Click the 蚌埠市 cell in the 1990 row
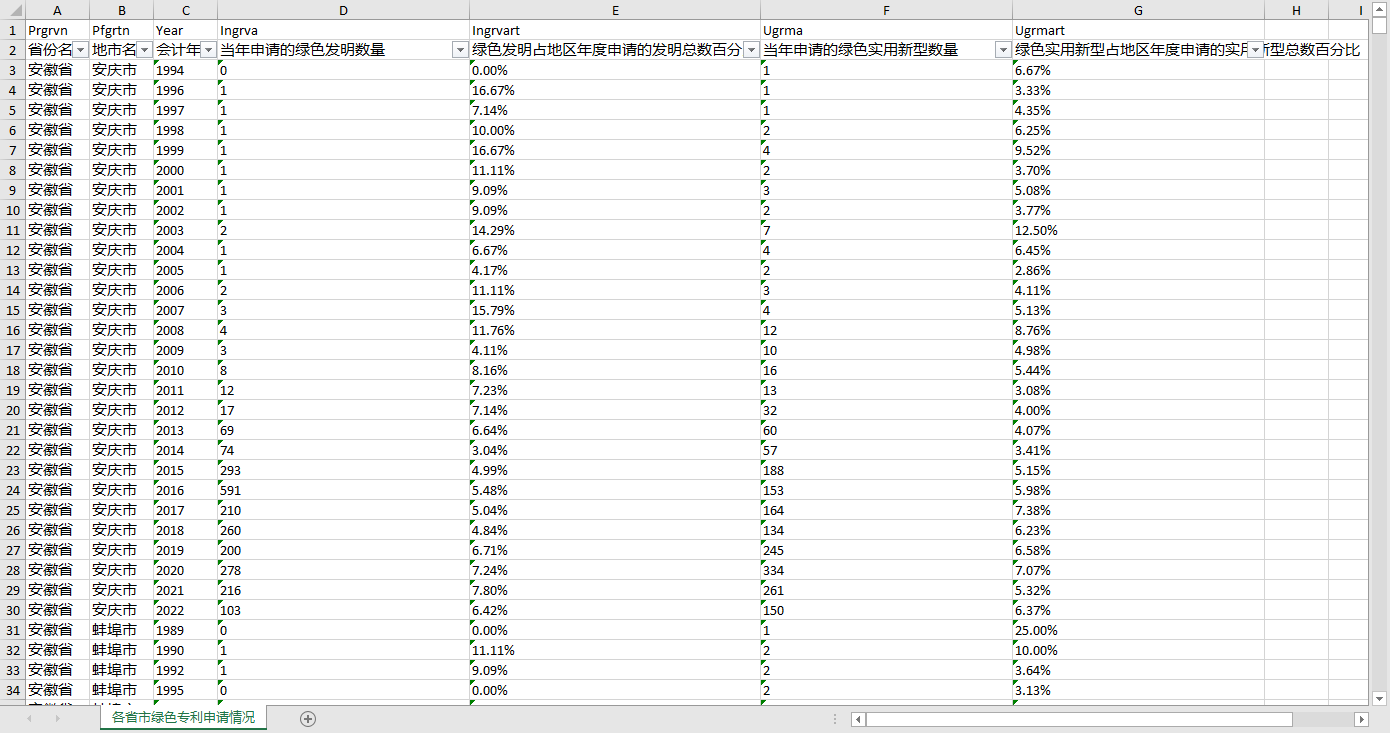 tap(121, 650)
